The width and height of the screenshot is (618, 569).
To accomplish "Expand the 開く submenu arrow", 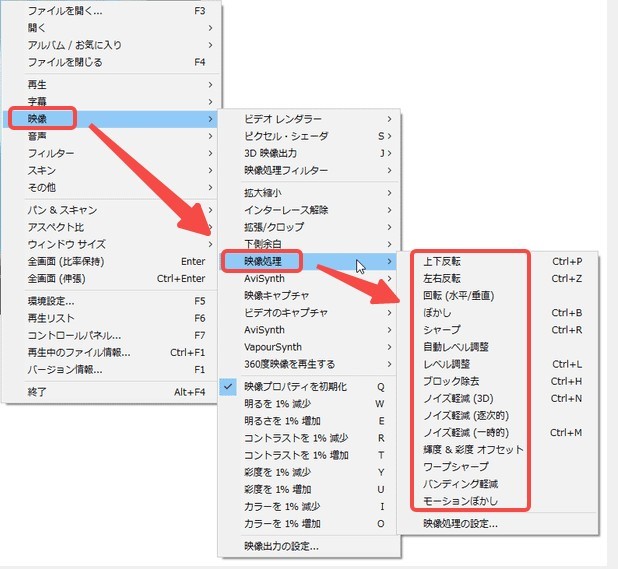I will coord(210,28).
